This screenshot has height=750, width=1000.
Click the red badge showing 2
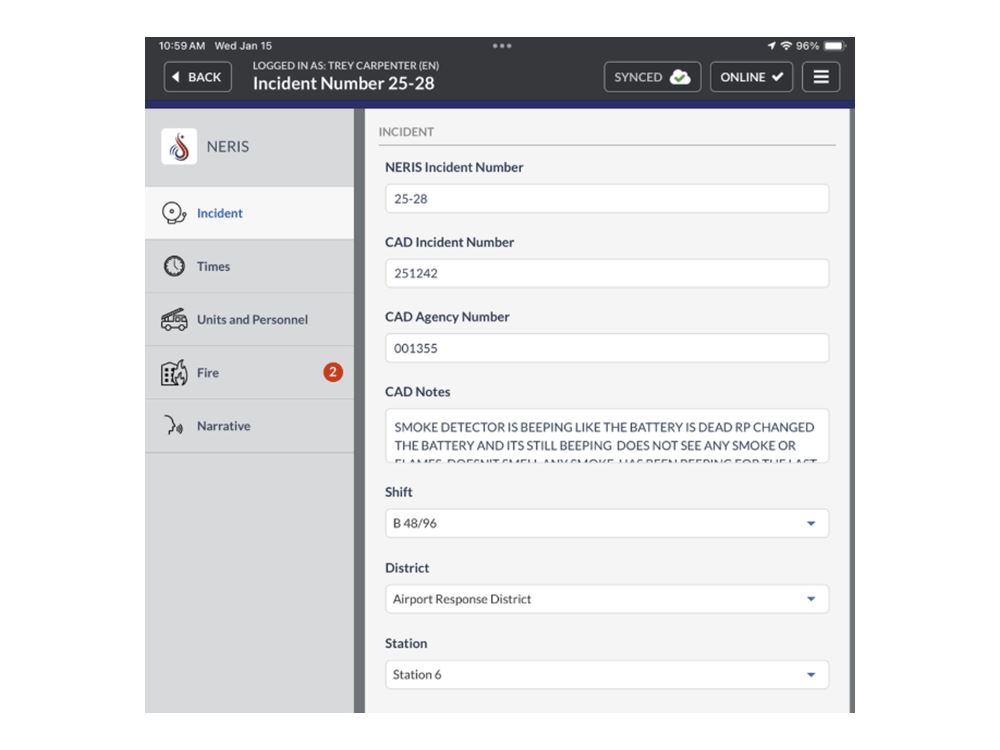pos(333,372)
